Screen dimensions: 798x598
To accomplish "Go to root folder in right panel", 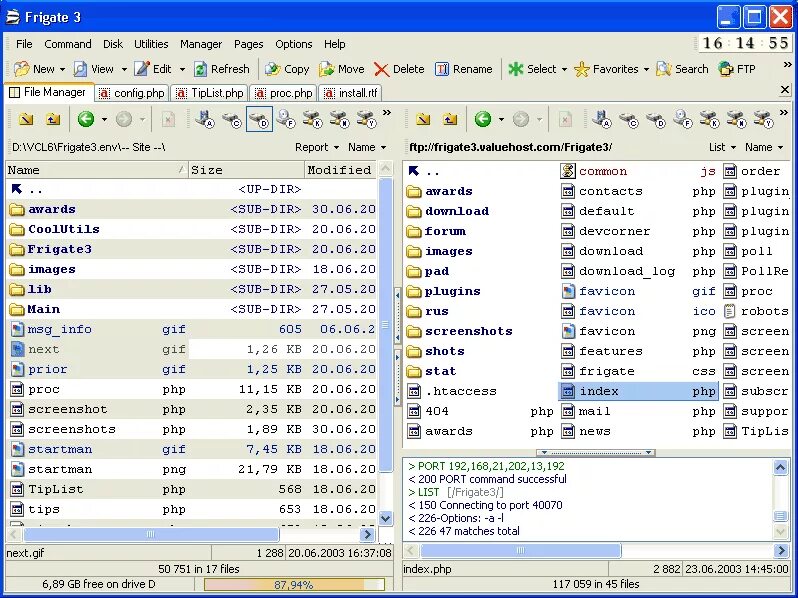I will pos(423,119).
